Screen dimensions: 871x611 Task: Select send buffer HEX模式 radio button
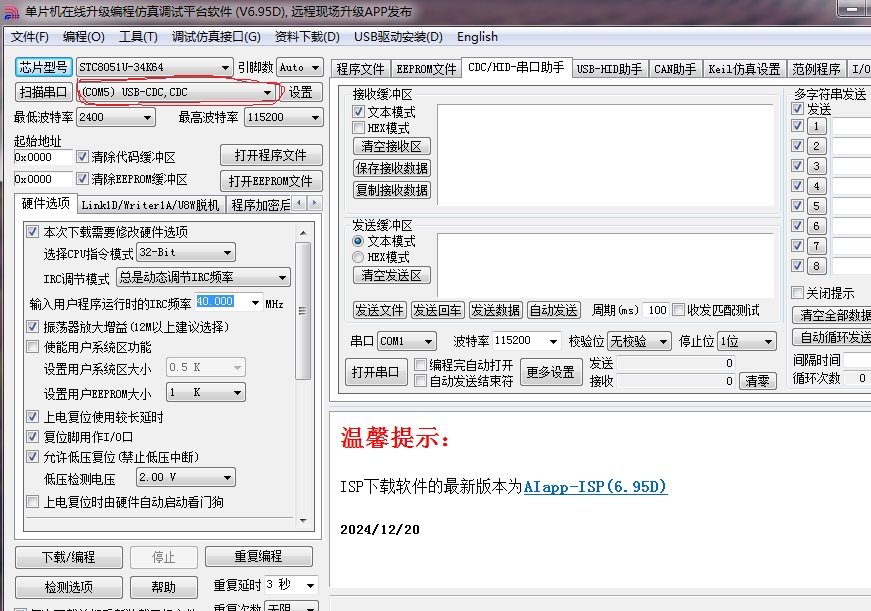coord(358,257)
